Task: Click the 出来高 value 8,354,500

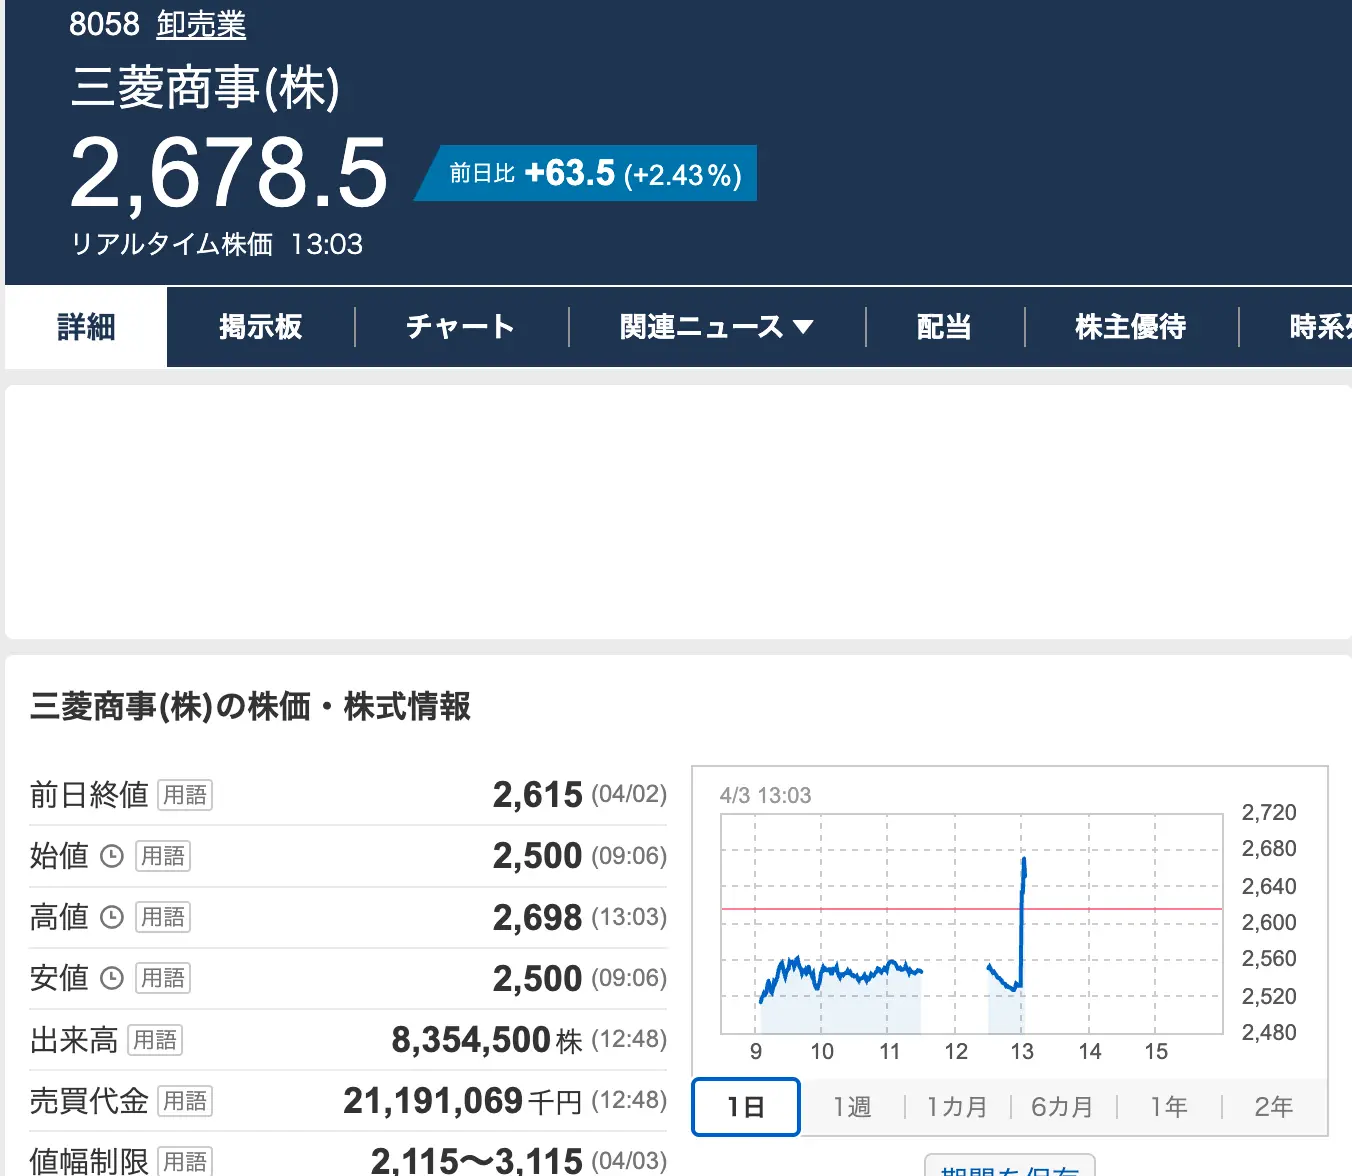Action: tap(471, 1040)
